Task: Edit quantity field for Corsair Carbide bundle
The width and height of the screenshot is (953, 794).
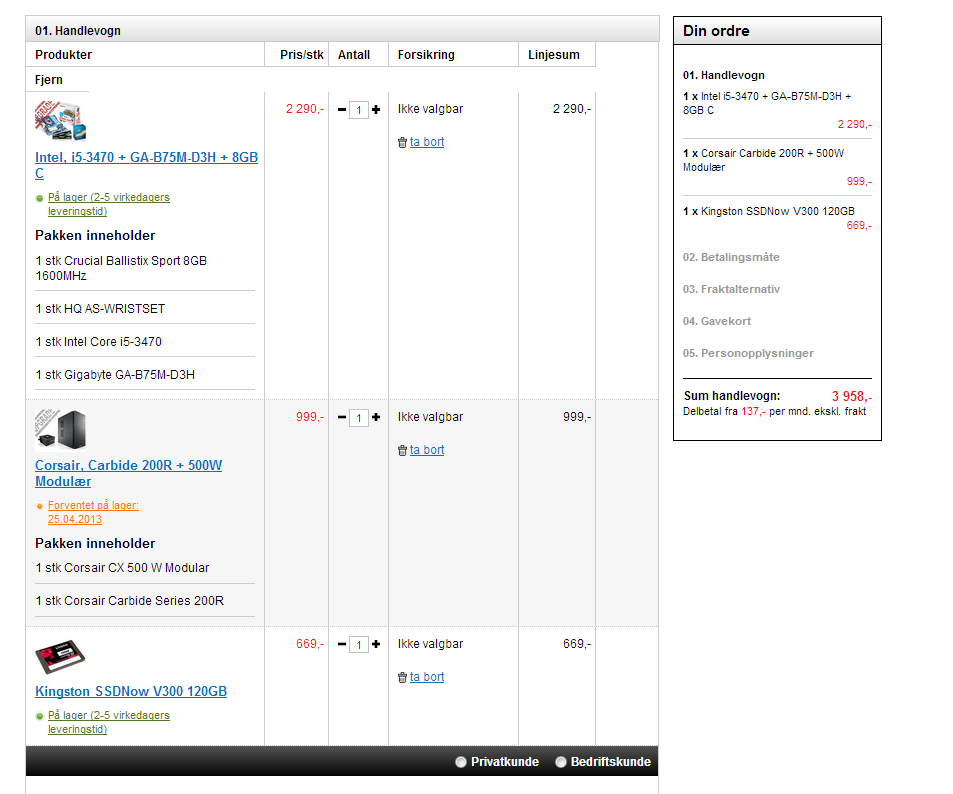Action: 359,418
